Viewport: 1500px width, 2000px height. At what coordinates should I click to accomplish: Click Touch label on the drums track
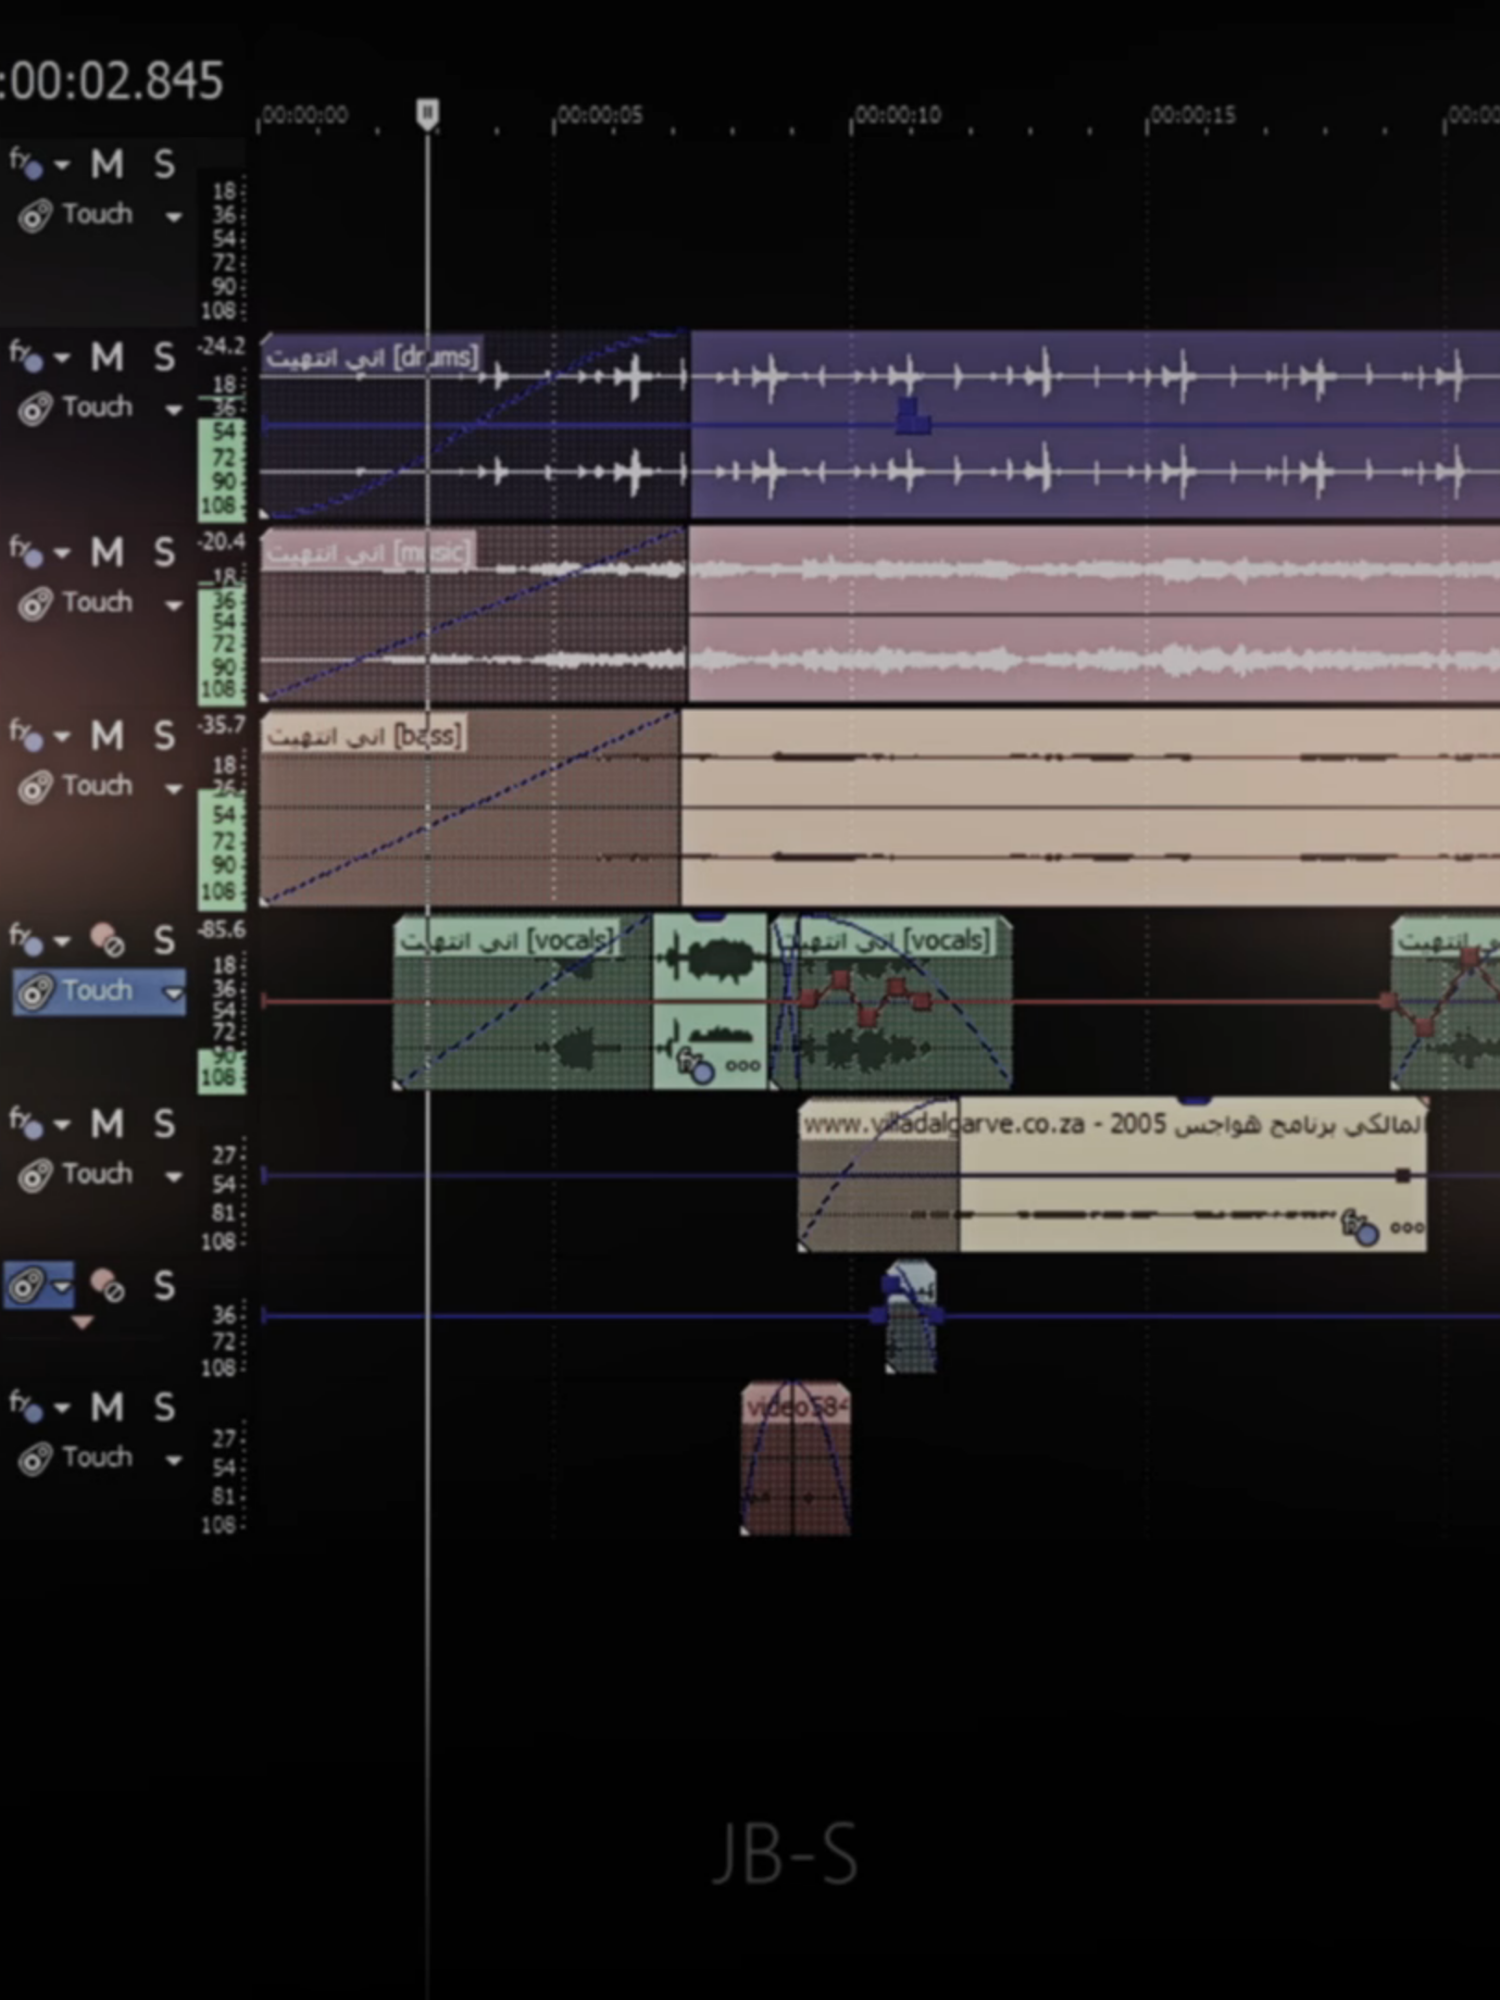[97, 407]
